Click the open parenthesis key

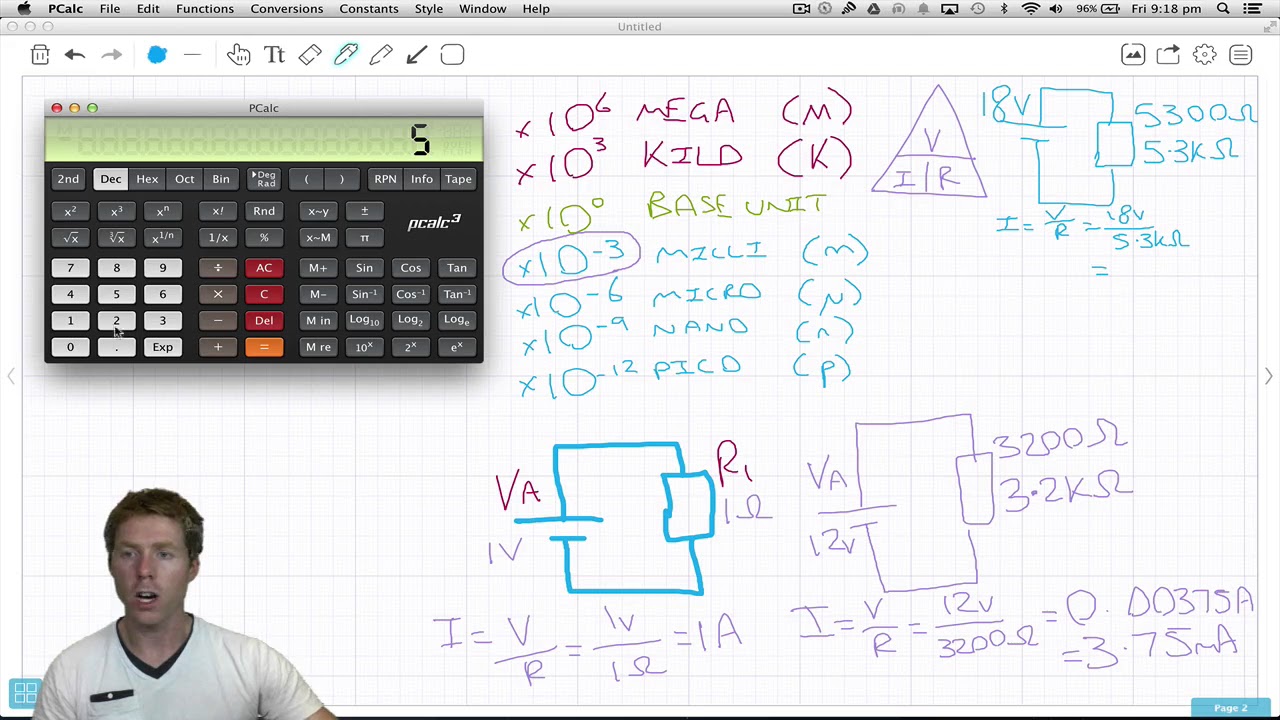306,179
